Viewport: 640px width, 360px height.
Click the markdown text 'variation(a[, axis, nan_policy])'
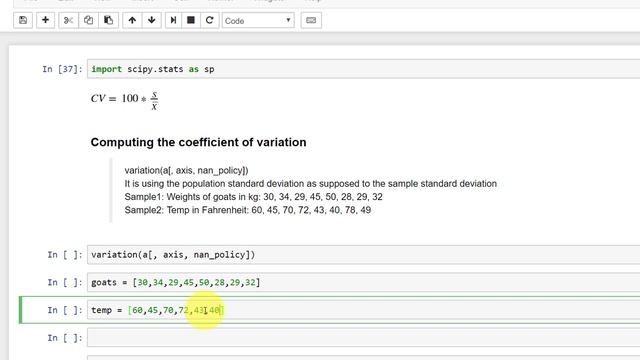pyautogui.click(x=187, y=170)
